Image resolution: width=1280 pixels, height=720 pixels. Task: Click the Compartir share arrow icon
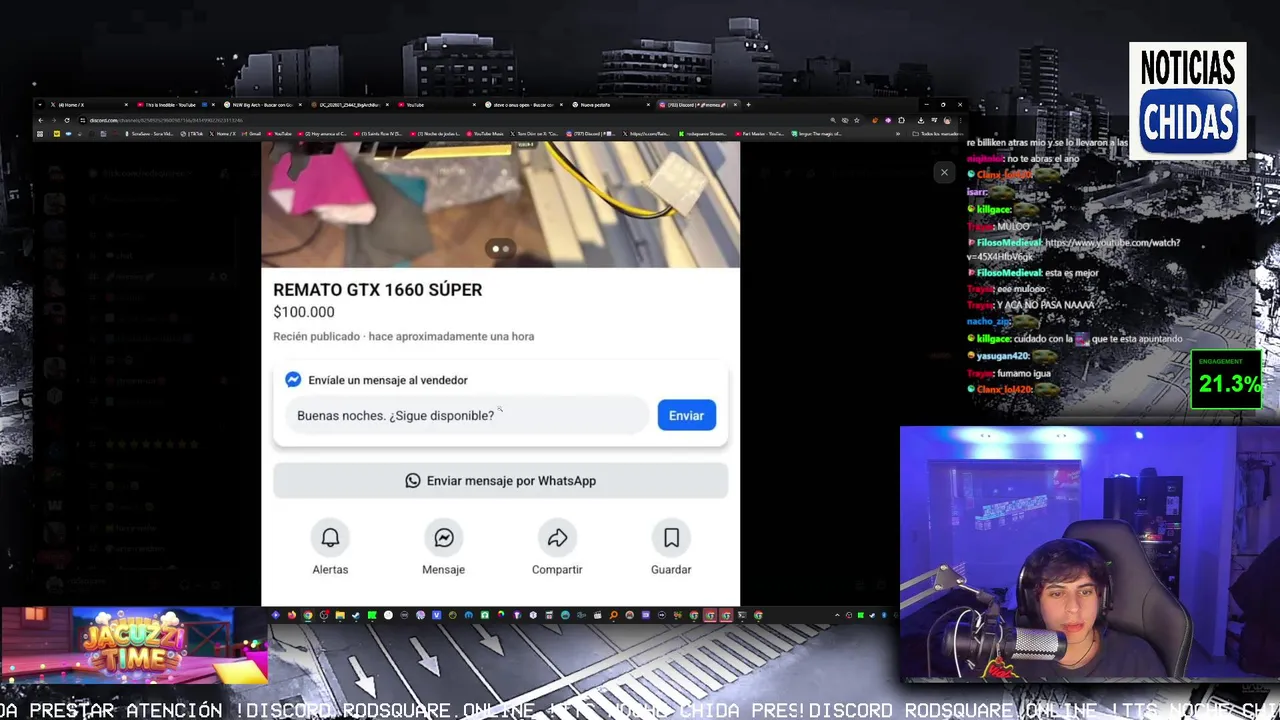[557, 538]
